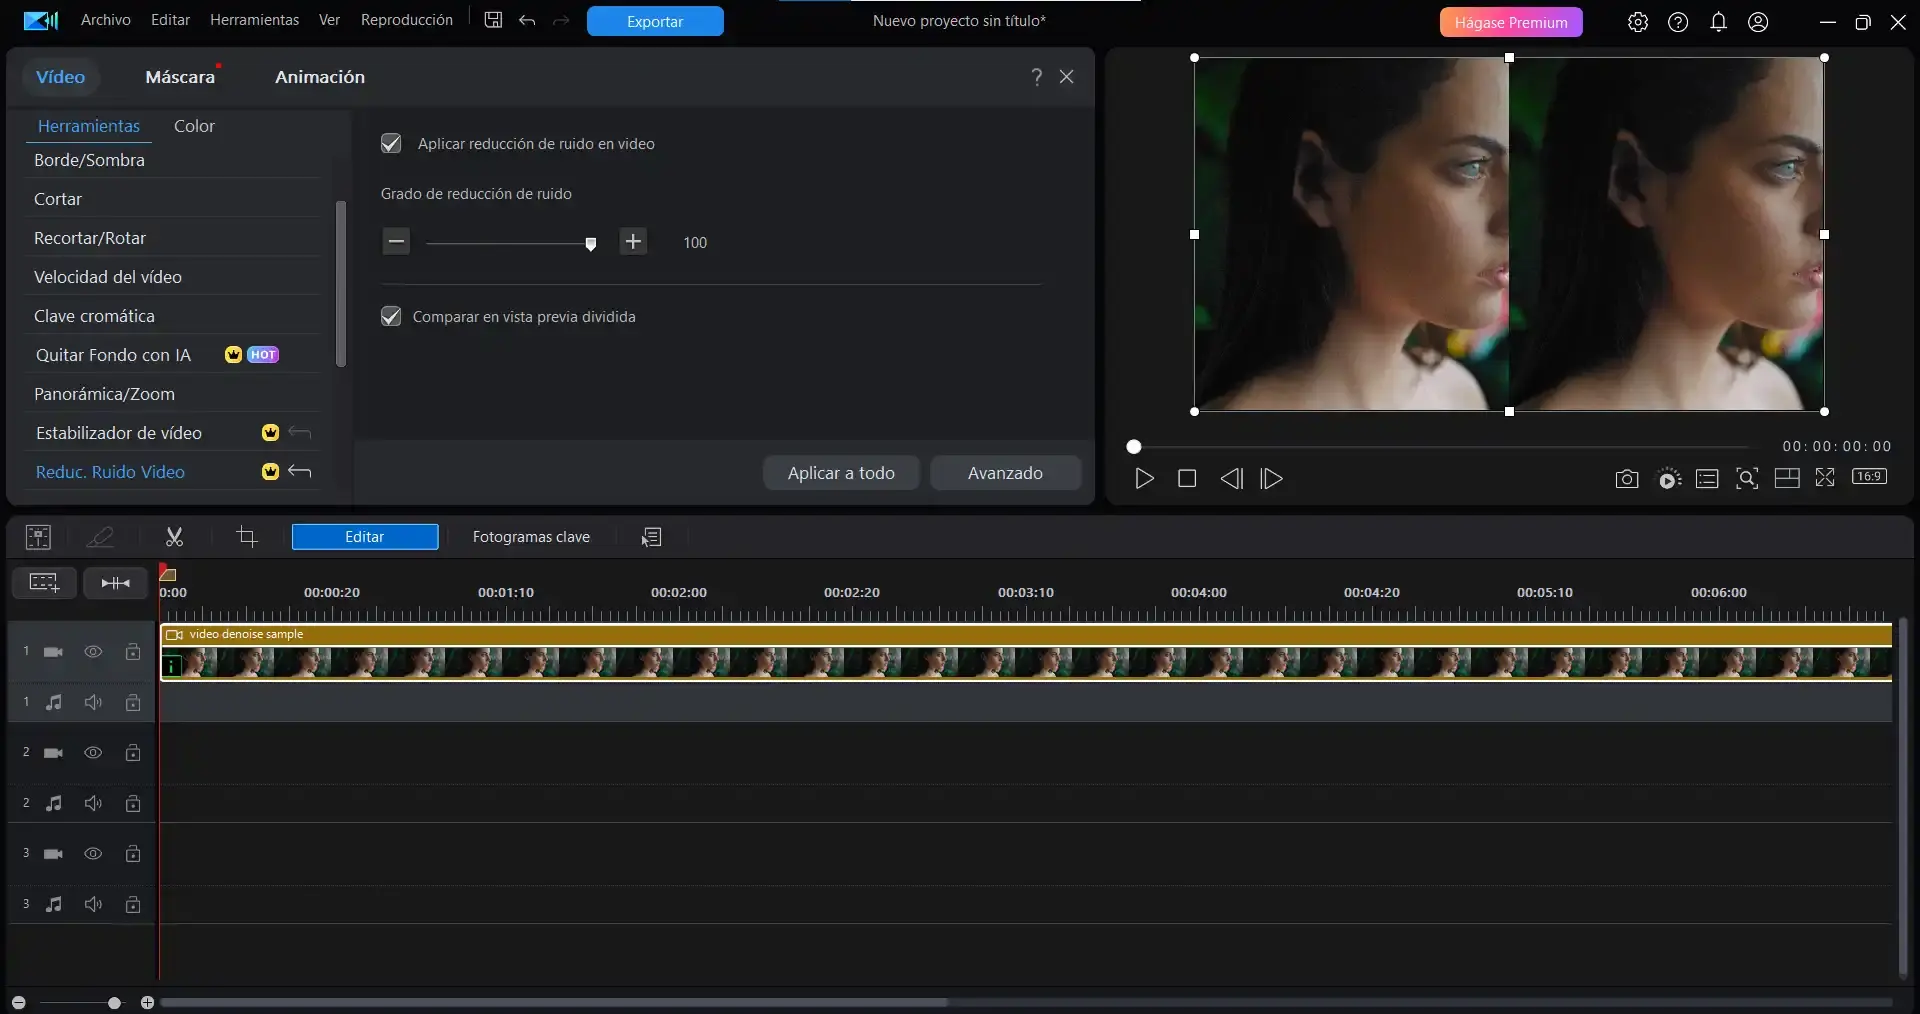Select 'Quitar Fondo con IA' in the tools list
Screen dimensions: 1920x1014
pos(114,355)
